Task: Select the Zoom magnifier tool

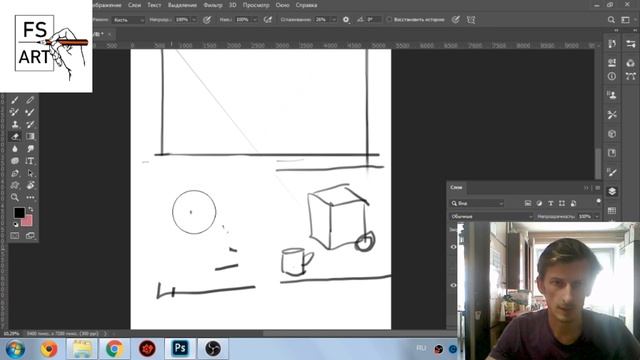Action: pyautogui.click(x=15, y=198)
